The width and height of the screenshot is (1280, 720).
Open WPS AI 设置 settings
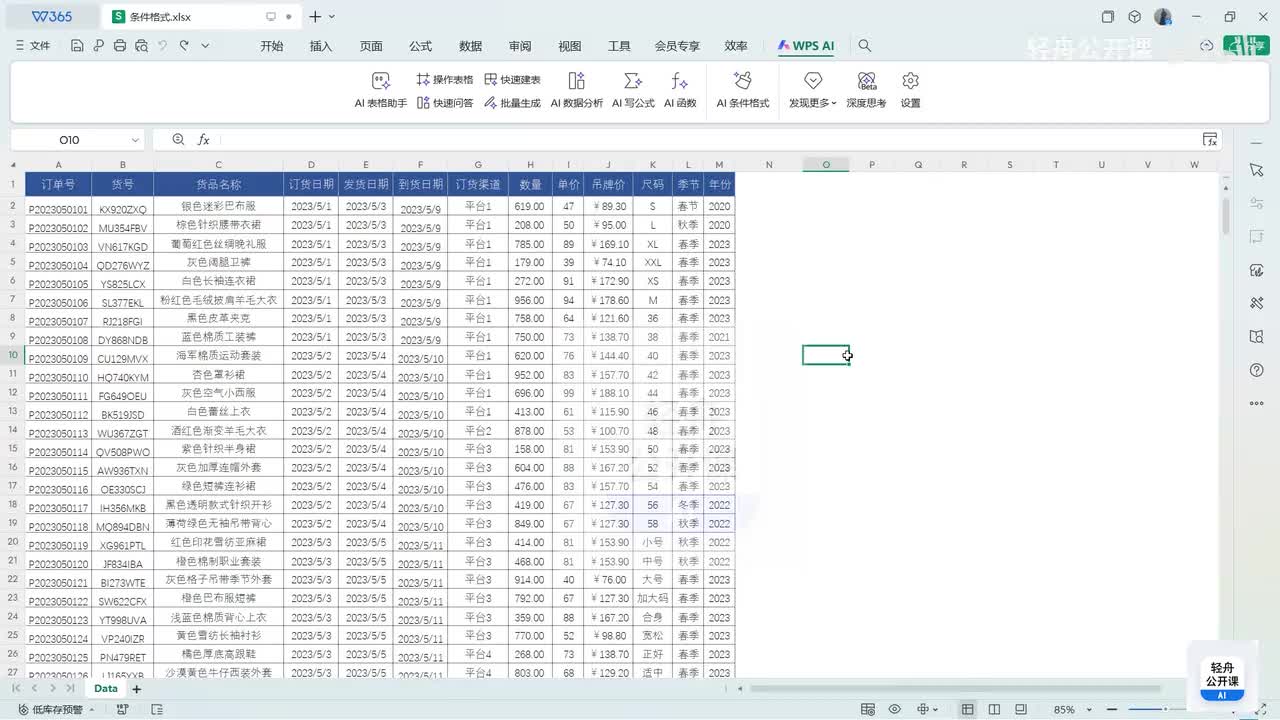pos(910,90)
